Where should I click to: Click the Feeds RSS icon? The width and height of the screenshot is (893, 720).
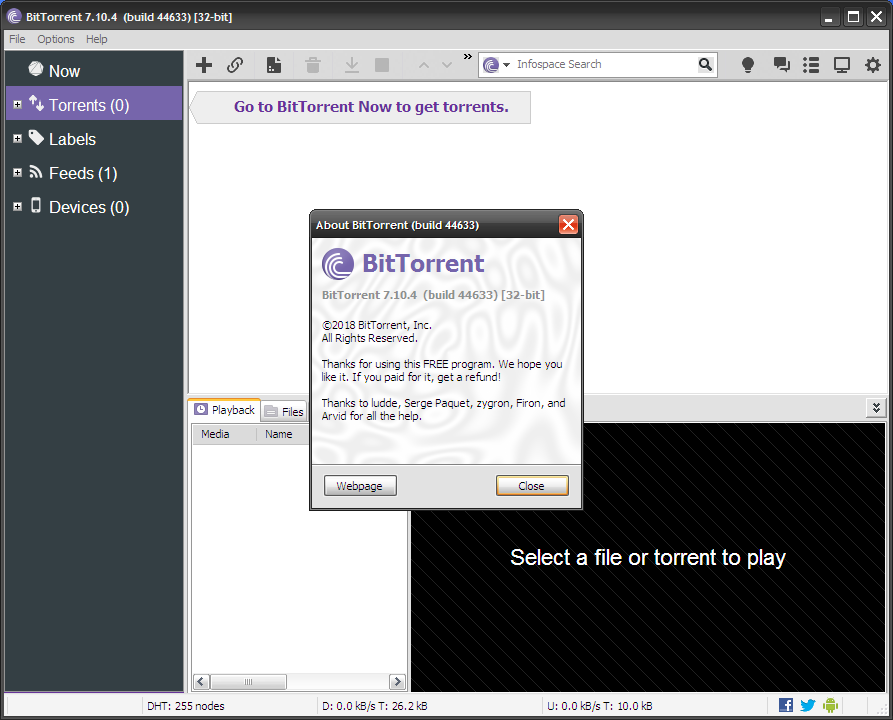(x=36, y=171)
